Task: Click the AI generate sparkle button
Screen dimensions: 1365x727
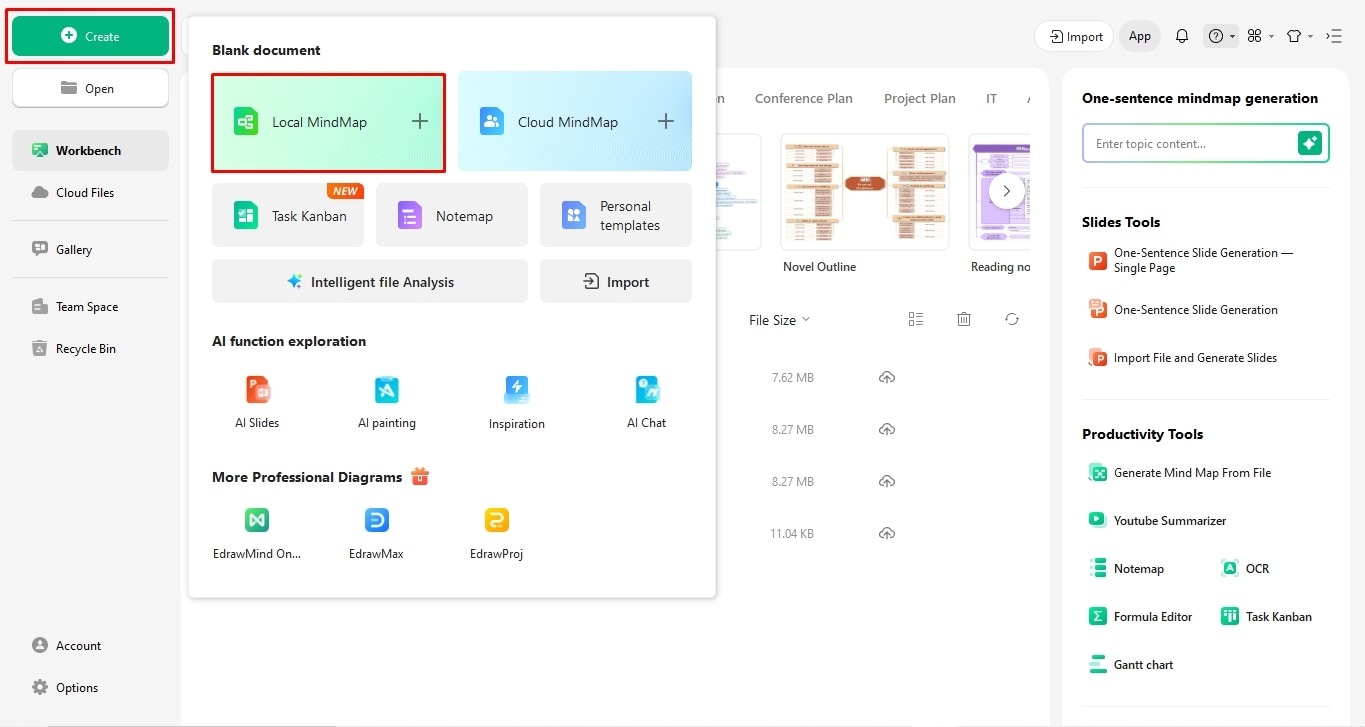Action: coord(1310,143)
